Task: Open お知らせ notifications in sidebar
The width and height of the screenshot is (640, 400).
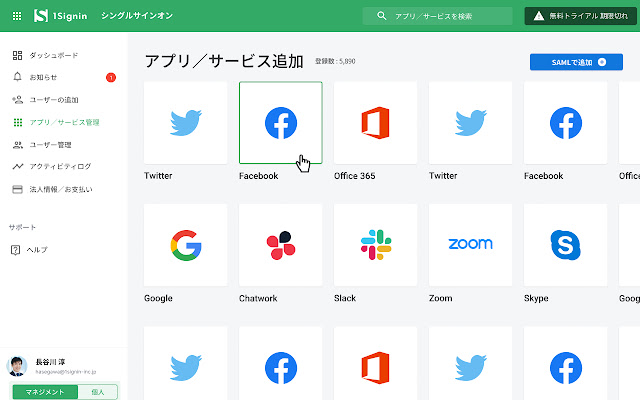Action: click(45, 77)
